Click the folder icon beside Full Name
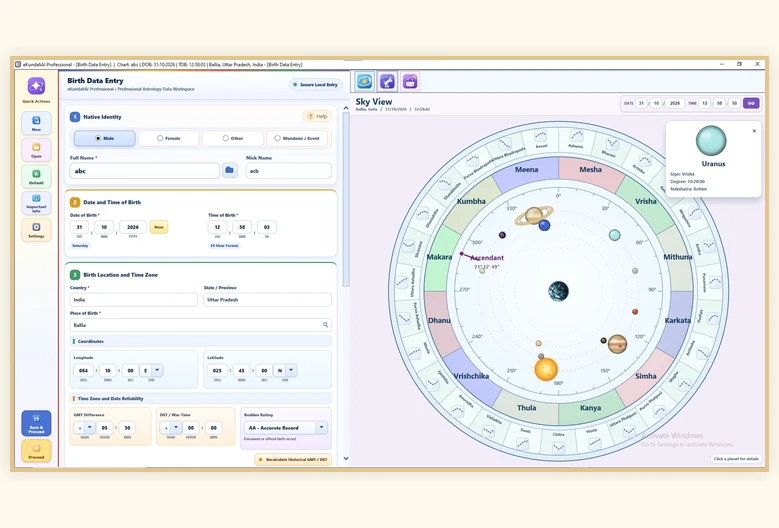The height and width of the screenshot is (528, 779). pyautogui.click(x=230, y=170)
